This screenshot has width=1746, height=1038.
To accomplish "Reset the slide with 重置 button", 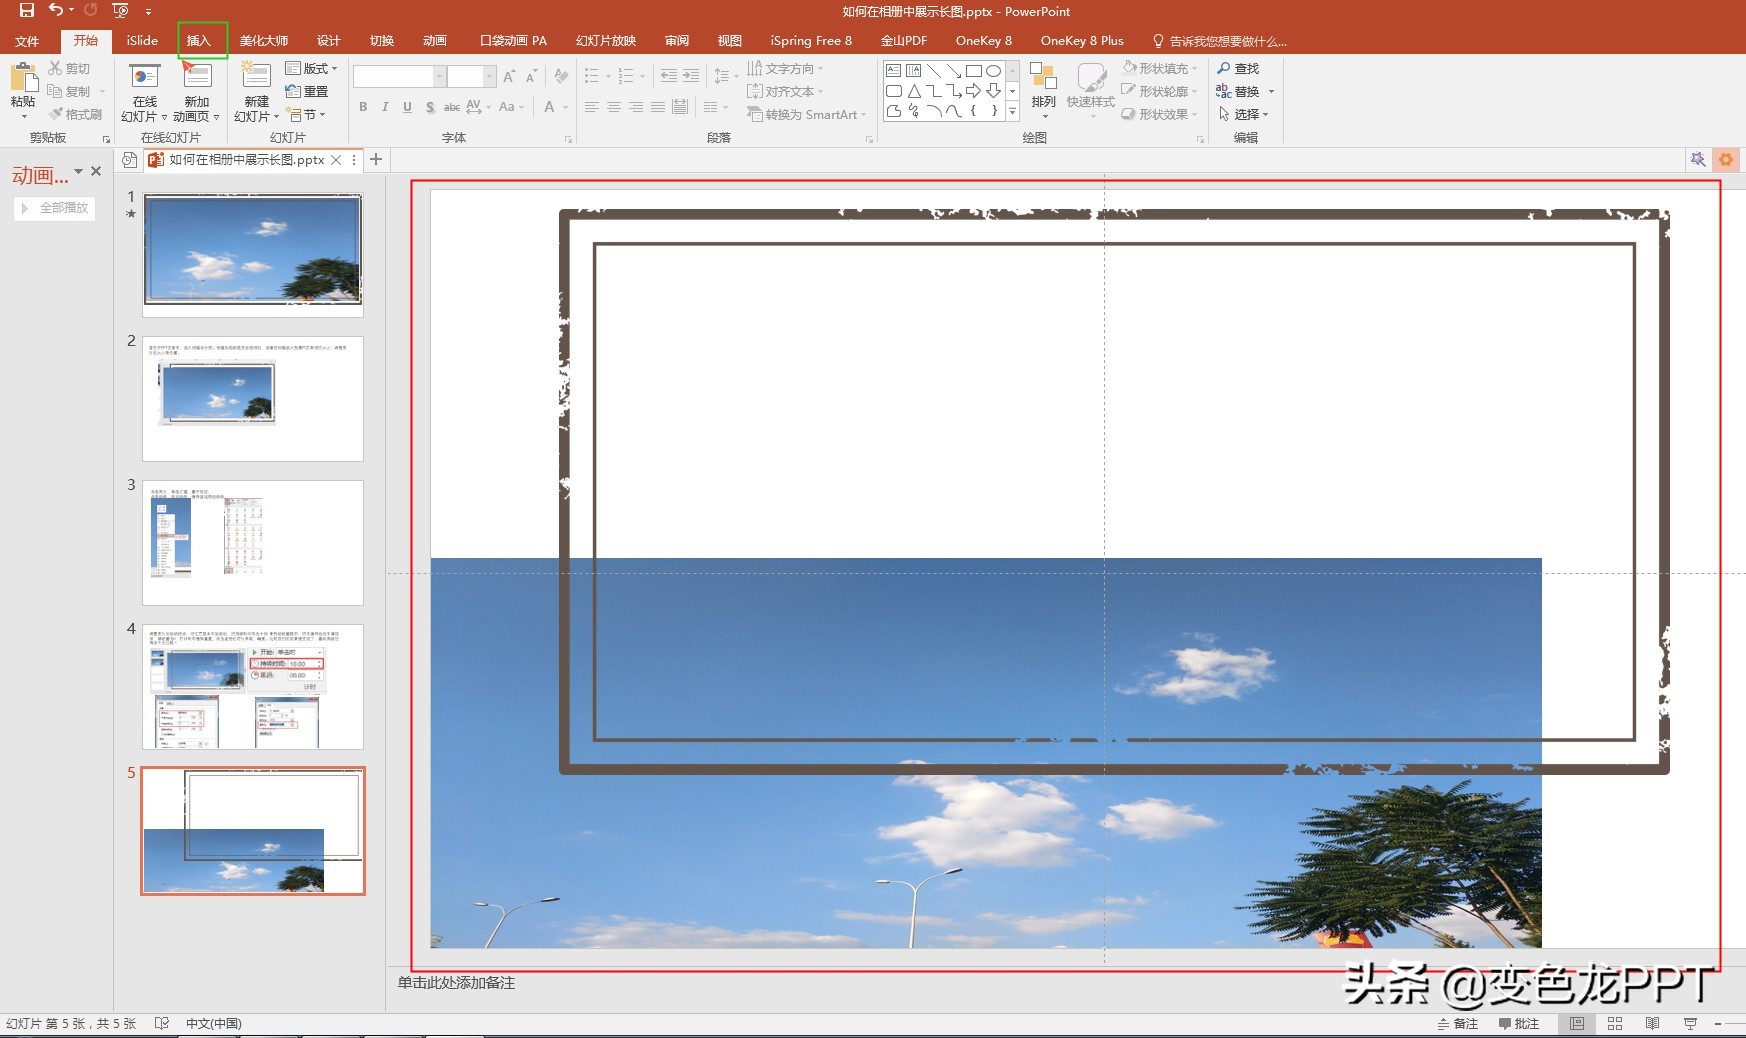I will (x=307, y=91).
